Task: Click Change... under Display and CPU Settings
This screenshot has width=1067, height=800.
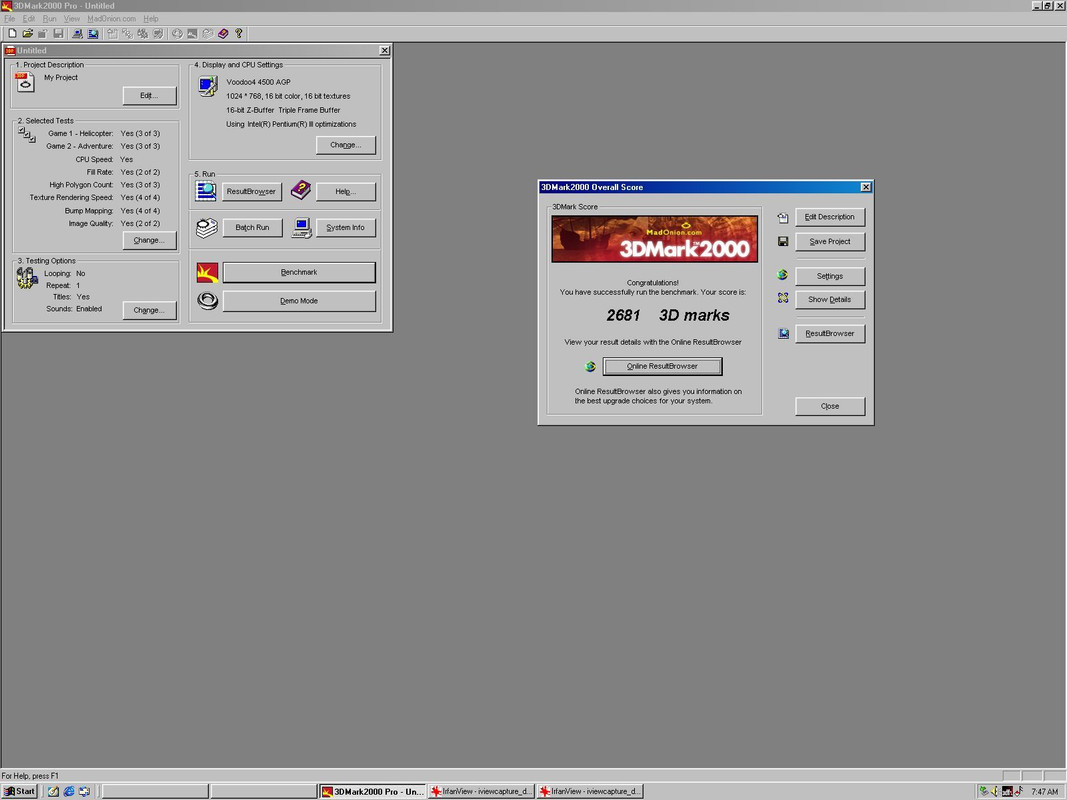Action: coord(346,145)
